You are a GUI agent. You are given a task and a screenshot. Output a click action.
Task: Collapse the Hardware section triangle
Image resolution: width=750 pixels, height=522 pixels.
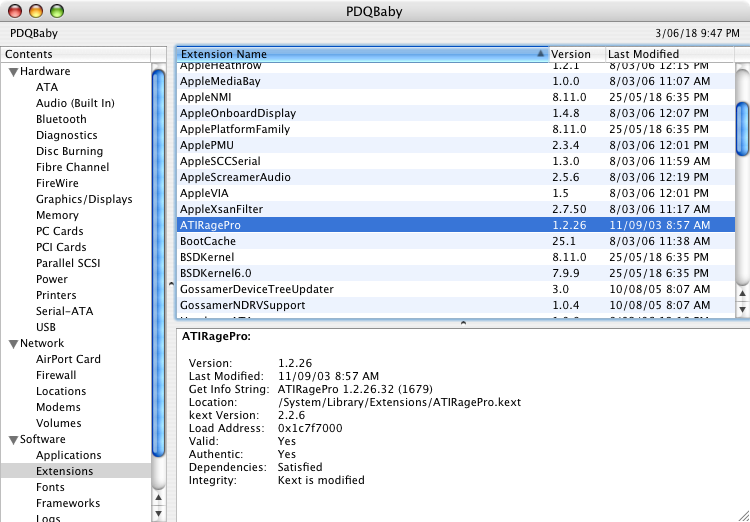(x=13, y=72)
